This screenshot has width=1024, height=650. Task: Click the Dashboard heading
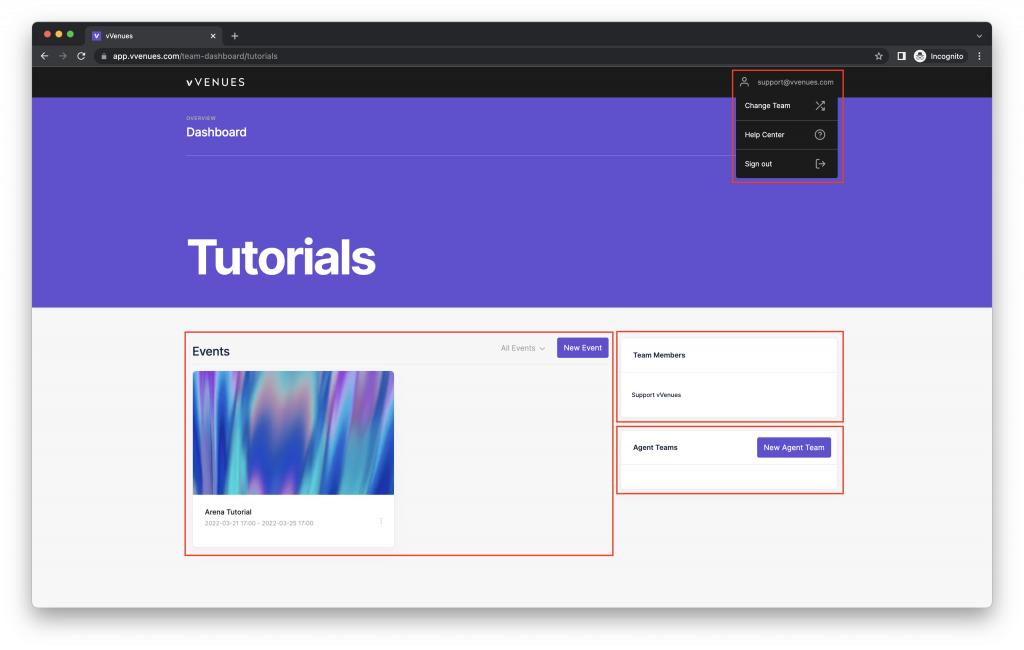[216, 132]
